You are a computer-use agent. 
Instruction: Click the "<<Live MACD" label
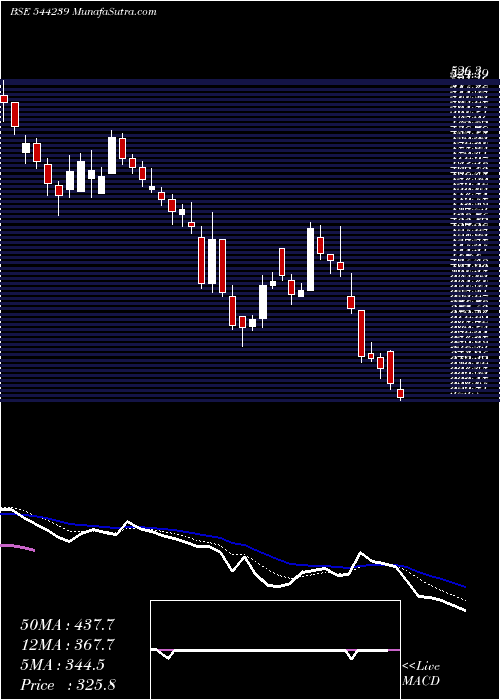point(421,674)
